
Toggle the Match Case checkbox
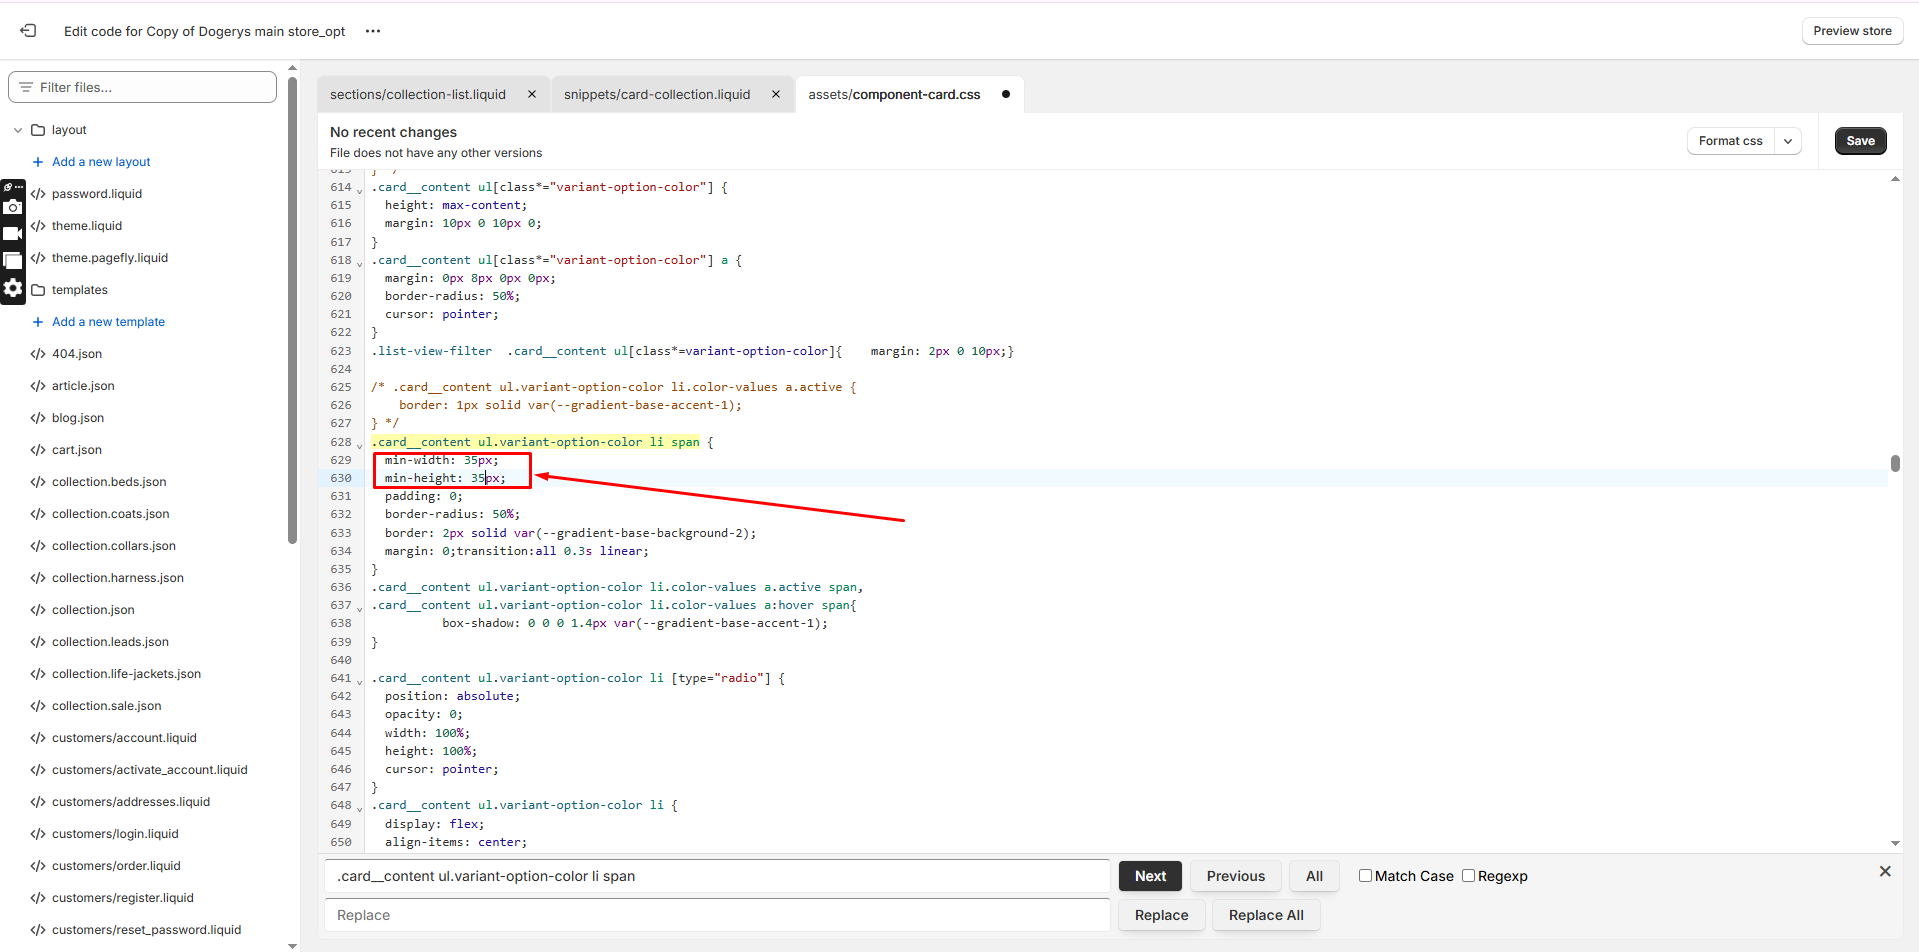pos(1365,876)
